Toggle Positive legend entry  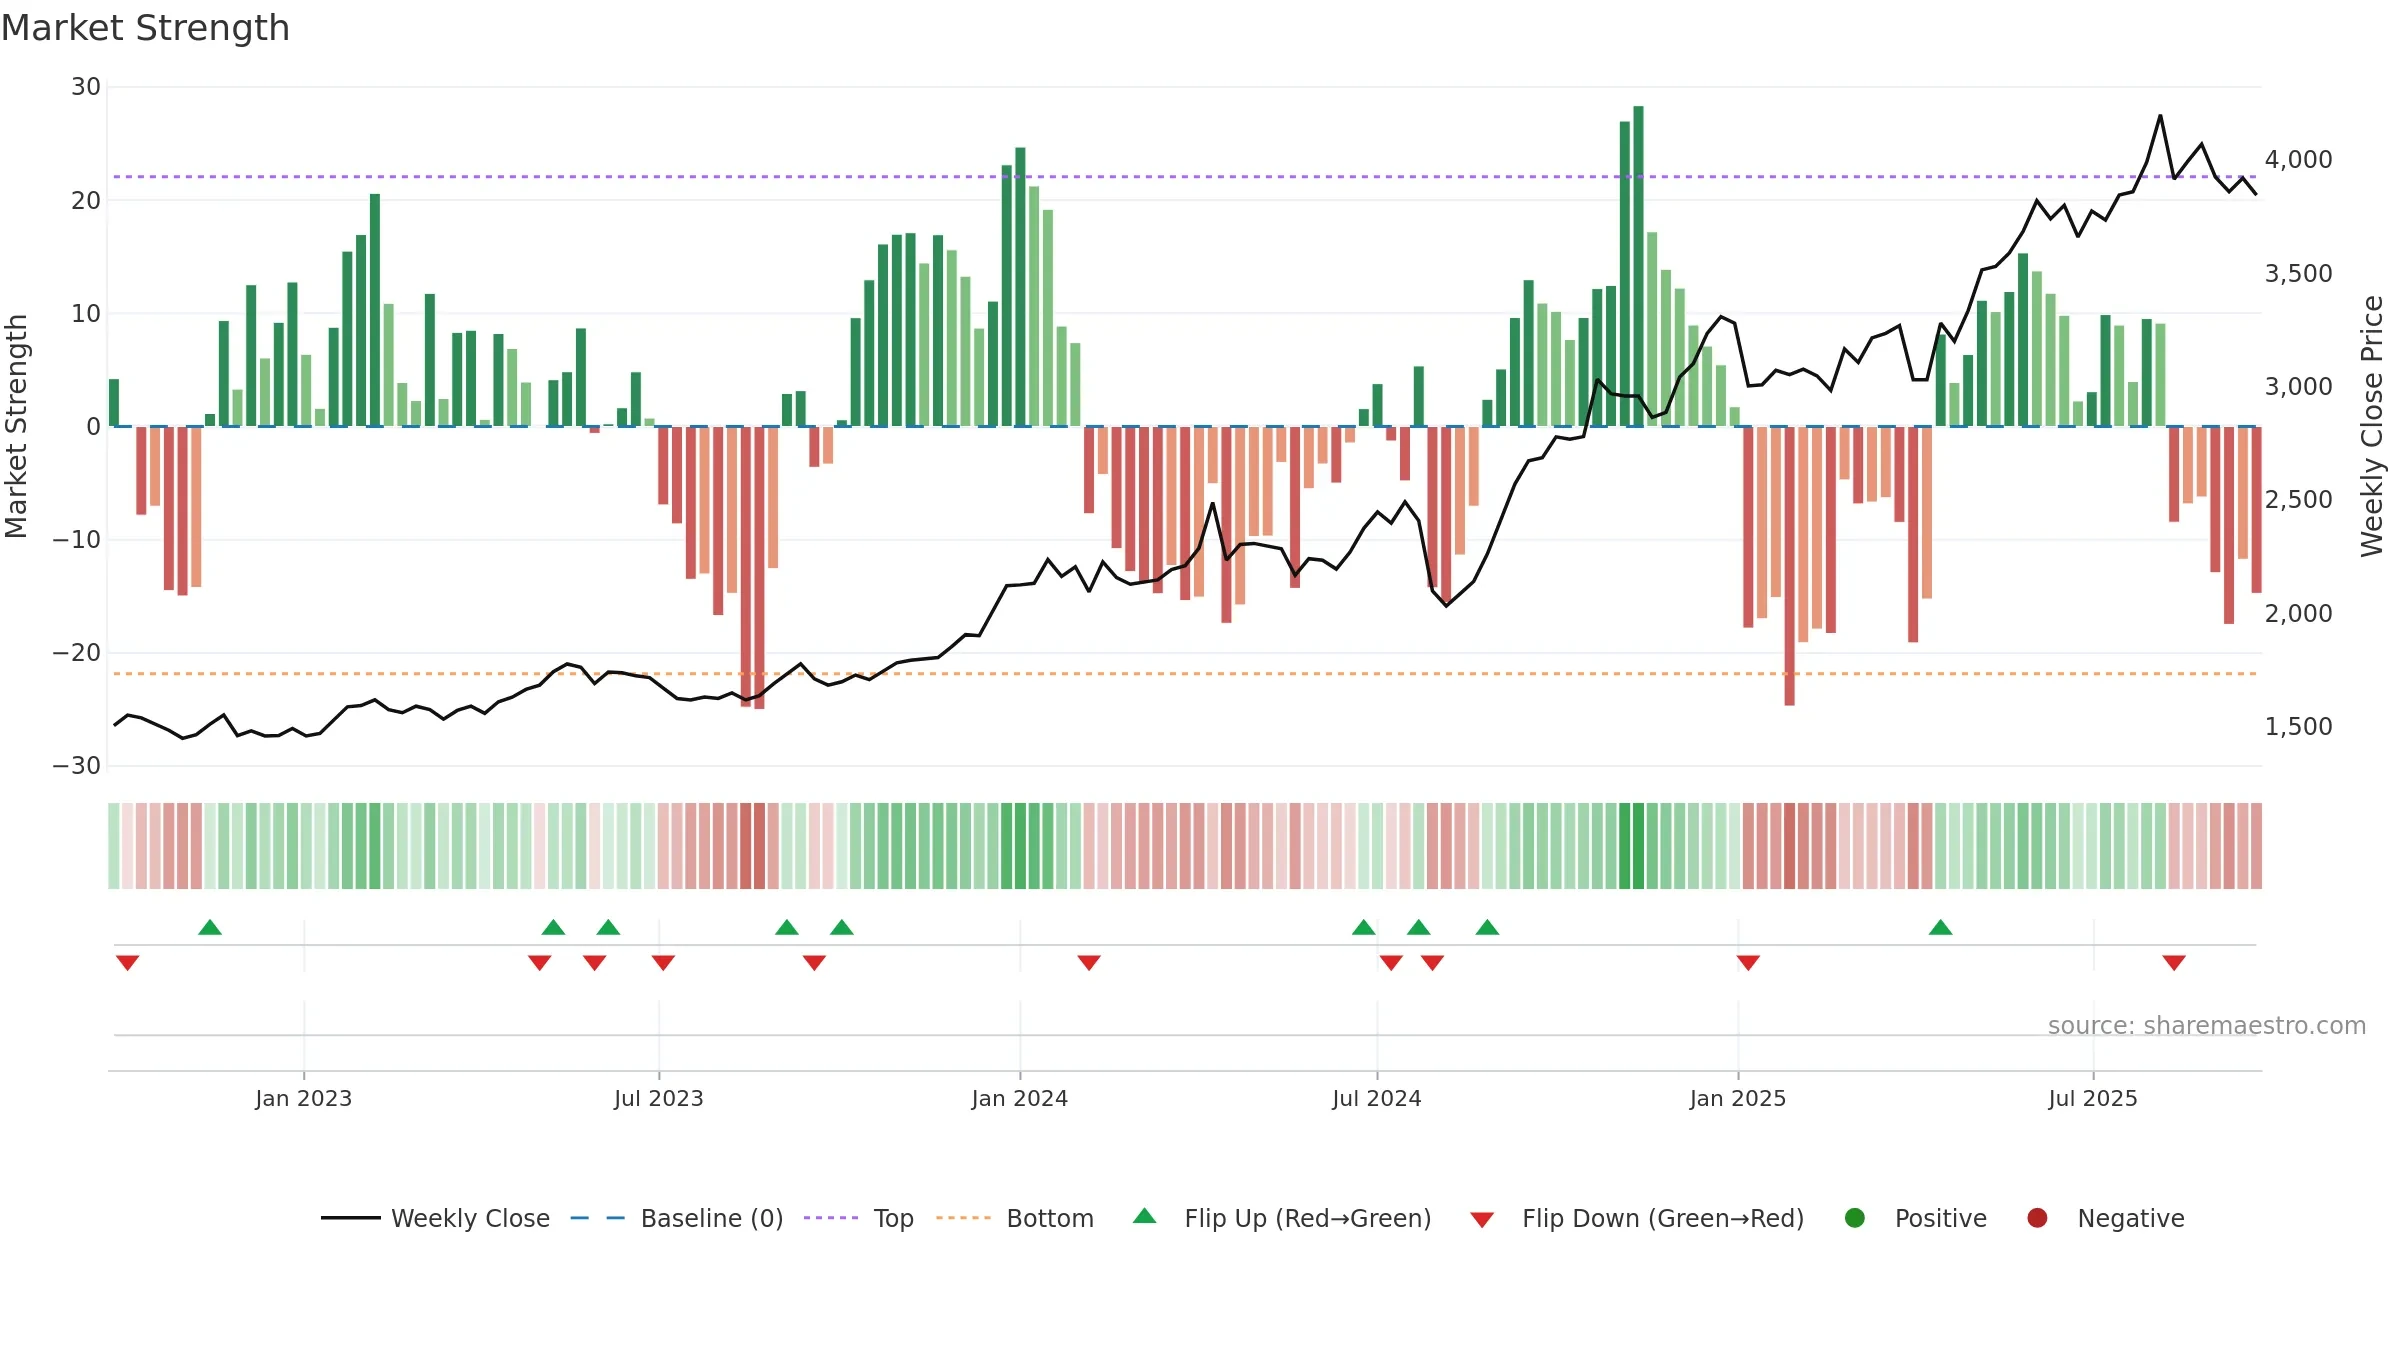coord(1915,1218)
